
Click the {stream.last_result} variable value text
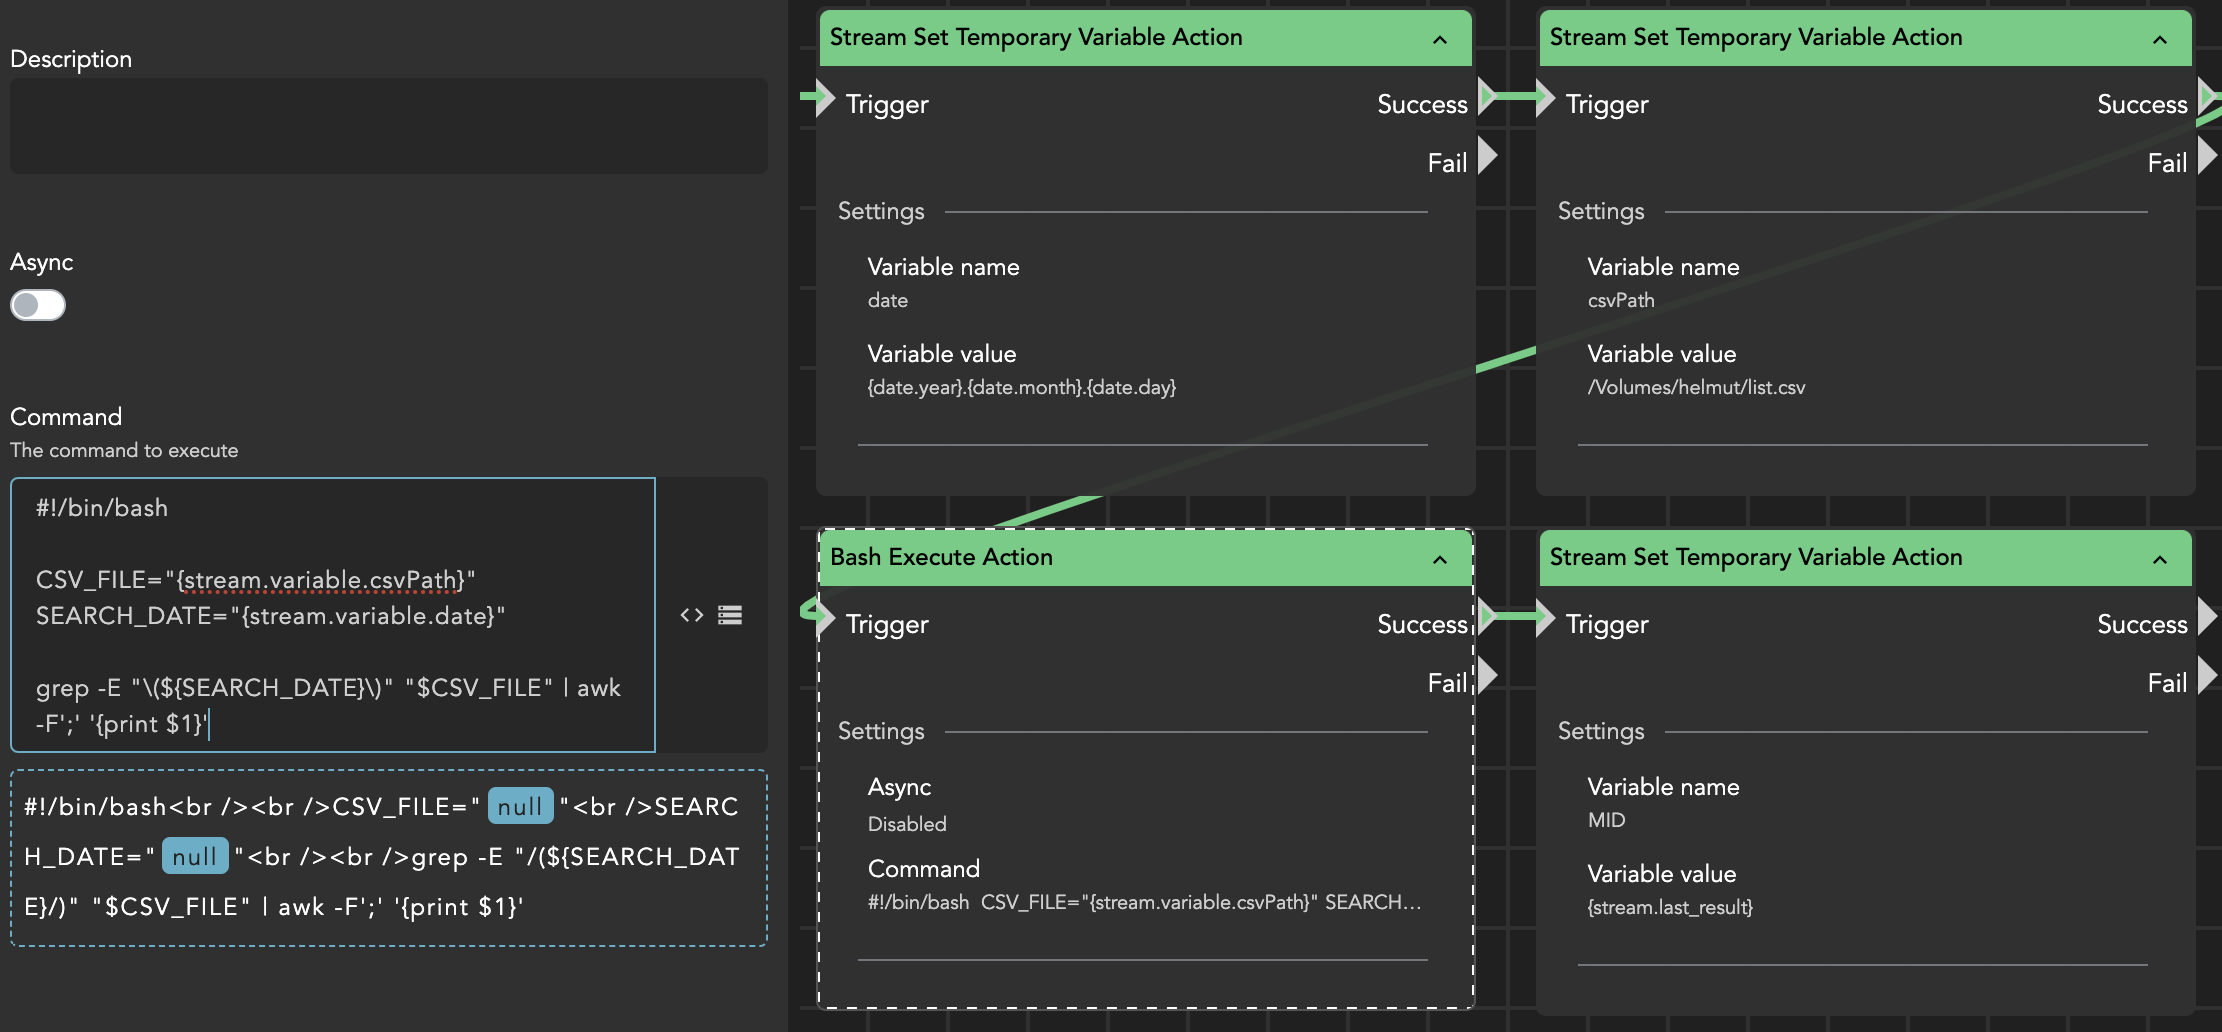click(x=1670, y=908)
